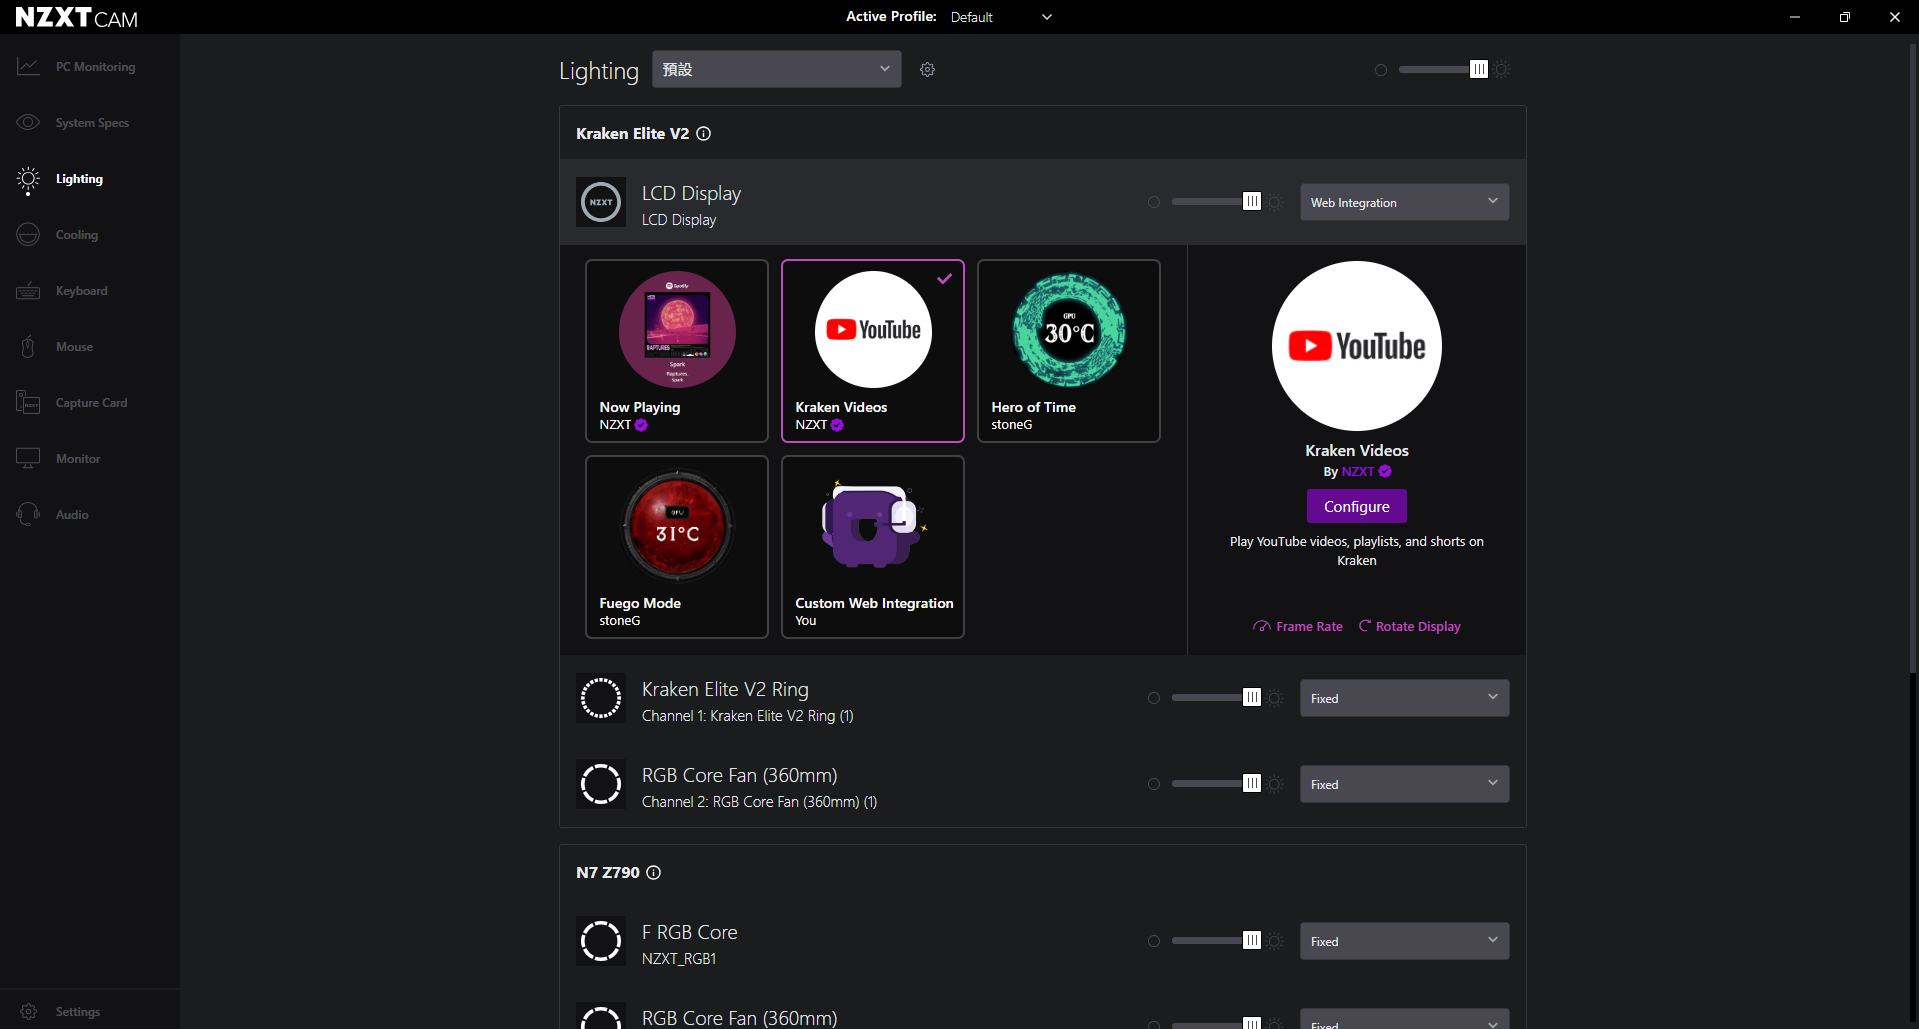Open Channel 2 RGB Core Fan Fixed dropdown
This screenshot has width=1919, height=1029.
1404,784
